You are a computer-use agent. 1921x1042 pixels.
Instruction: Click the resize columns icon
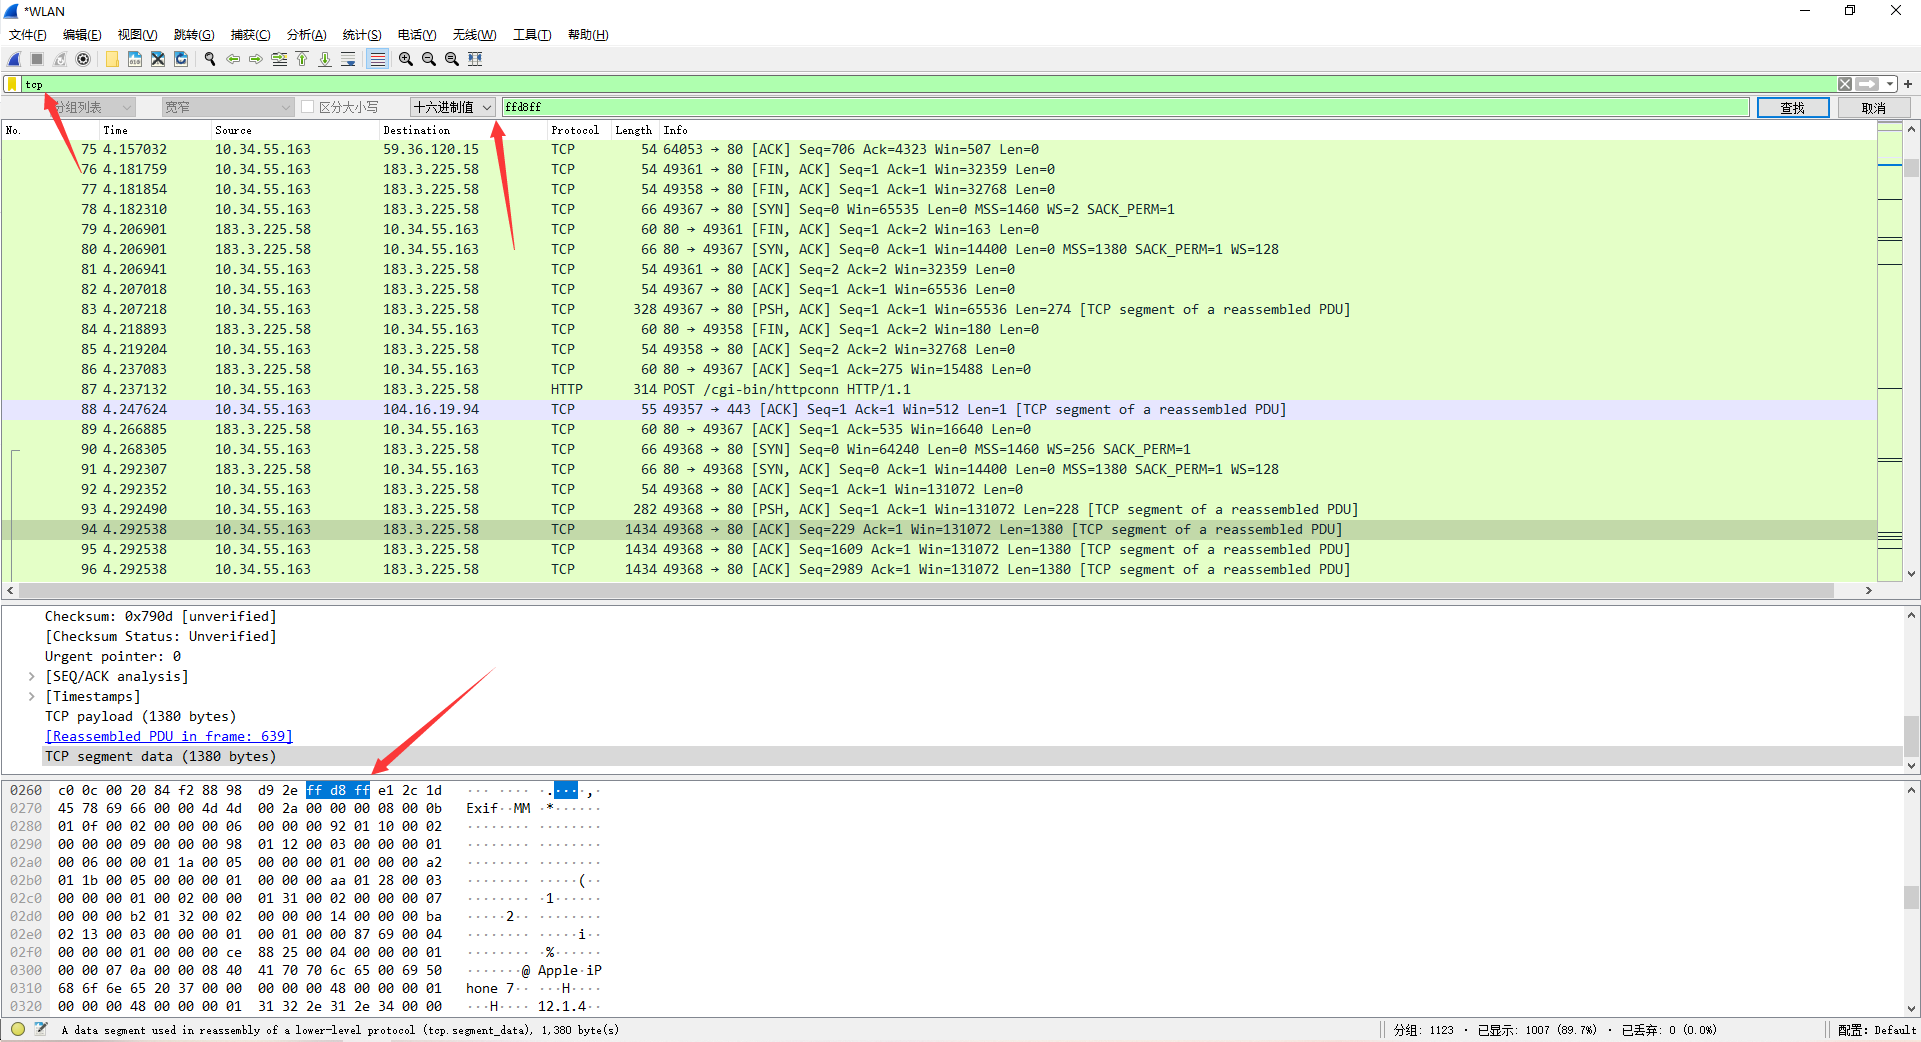pos(475,59)
